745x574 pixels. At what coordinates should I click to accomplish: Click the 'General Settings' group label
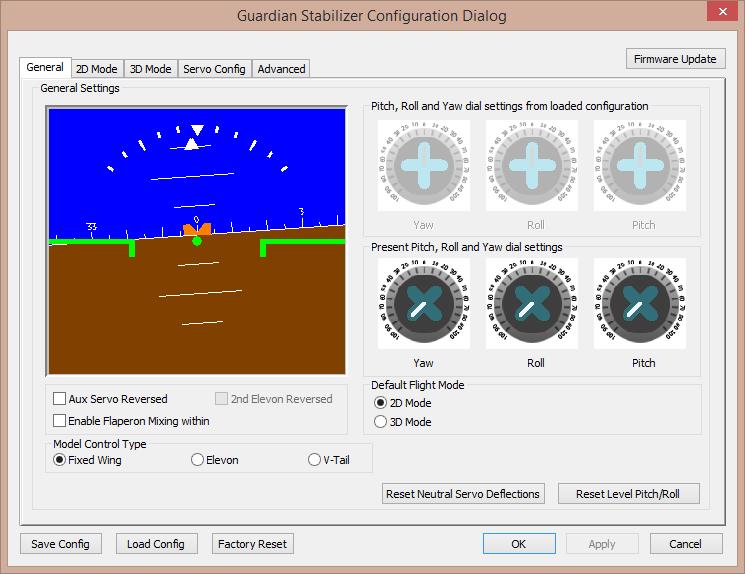pyautogui.click(x=80, y=88)
